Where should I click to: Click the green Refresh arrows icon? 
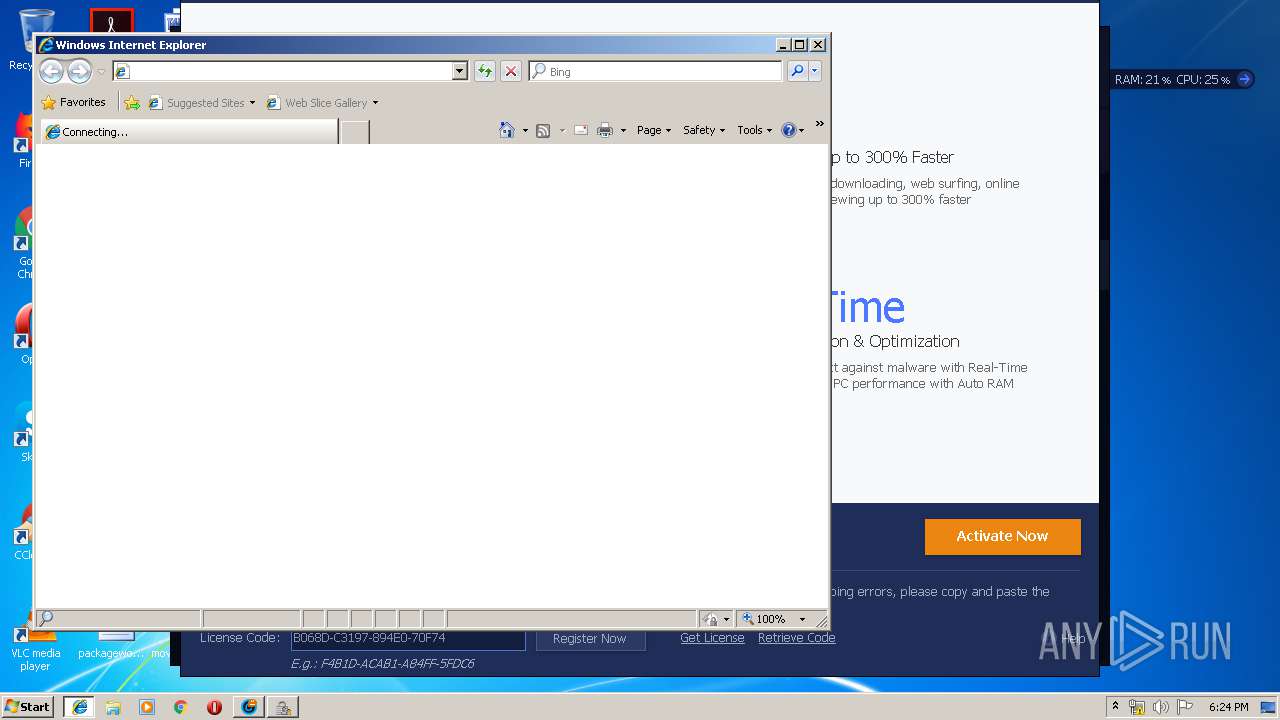(x=485, y=71)
